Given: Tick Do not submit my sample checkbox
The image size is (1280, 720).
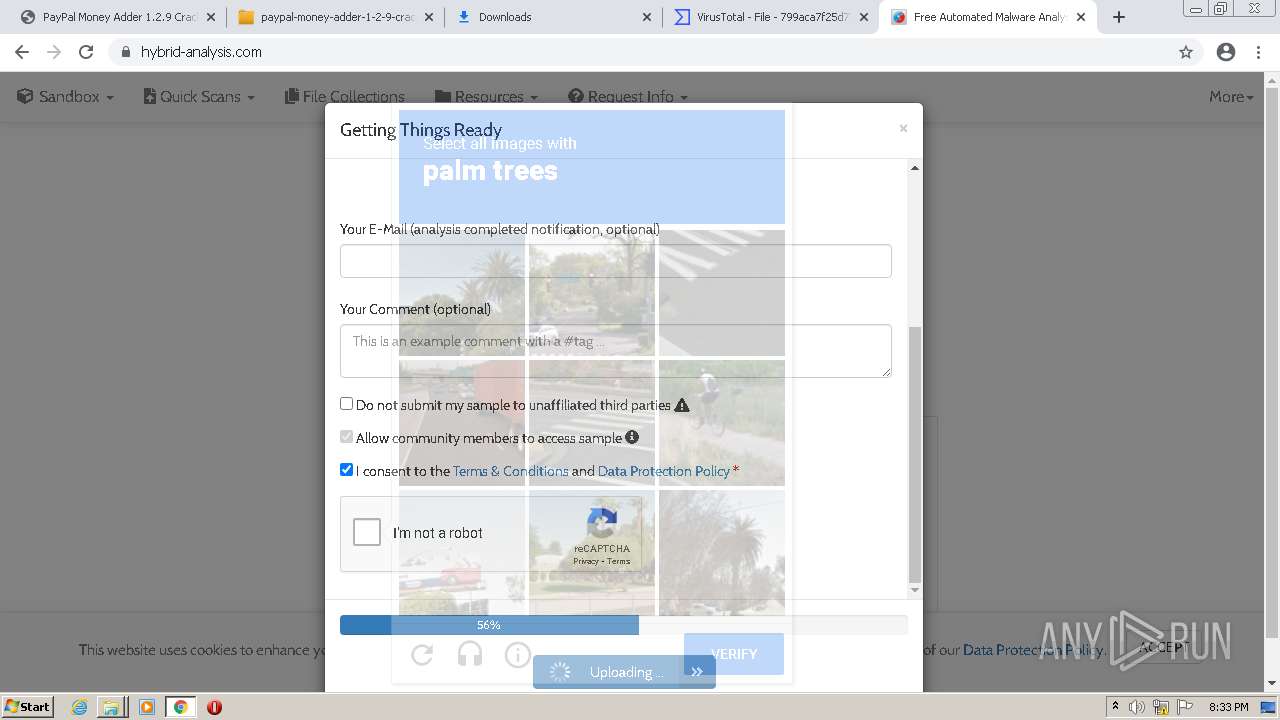Looking at the screenshot, I should point(346,404).
